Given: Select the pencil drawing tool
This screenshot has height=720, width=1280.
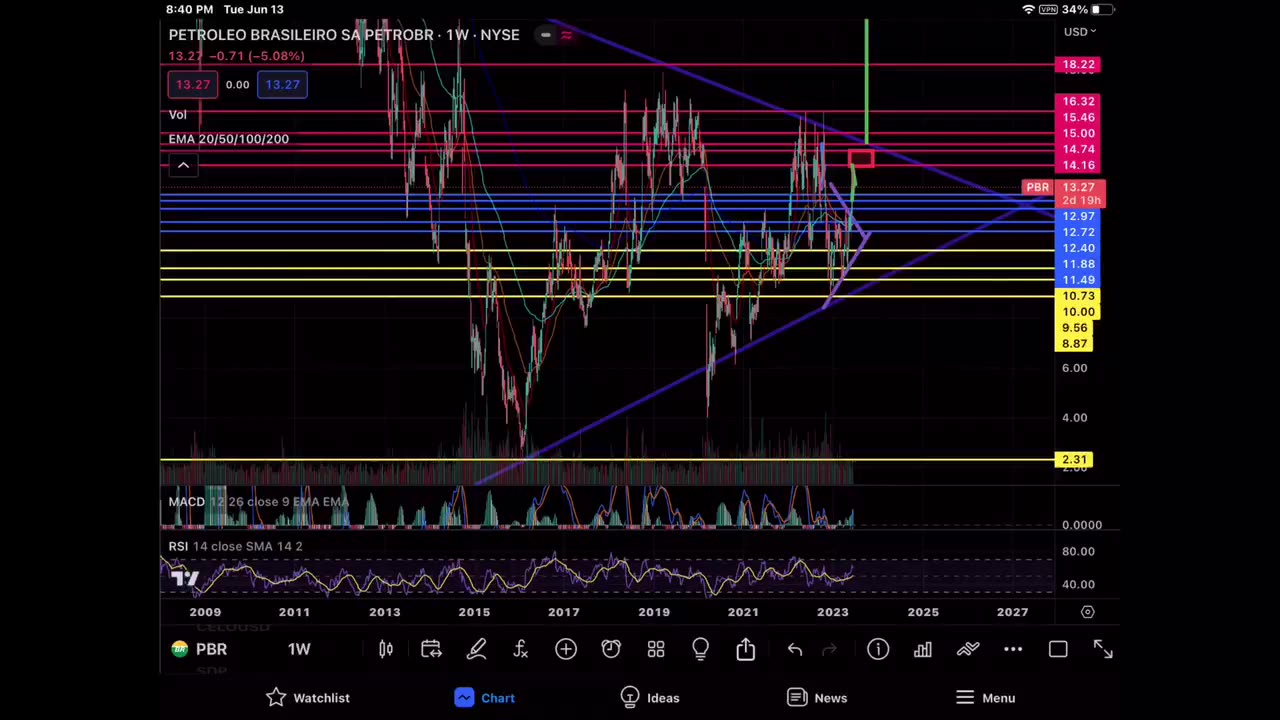Looking at the screenshot, I should tap(476, 650).
